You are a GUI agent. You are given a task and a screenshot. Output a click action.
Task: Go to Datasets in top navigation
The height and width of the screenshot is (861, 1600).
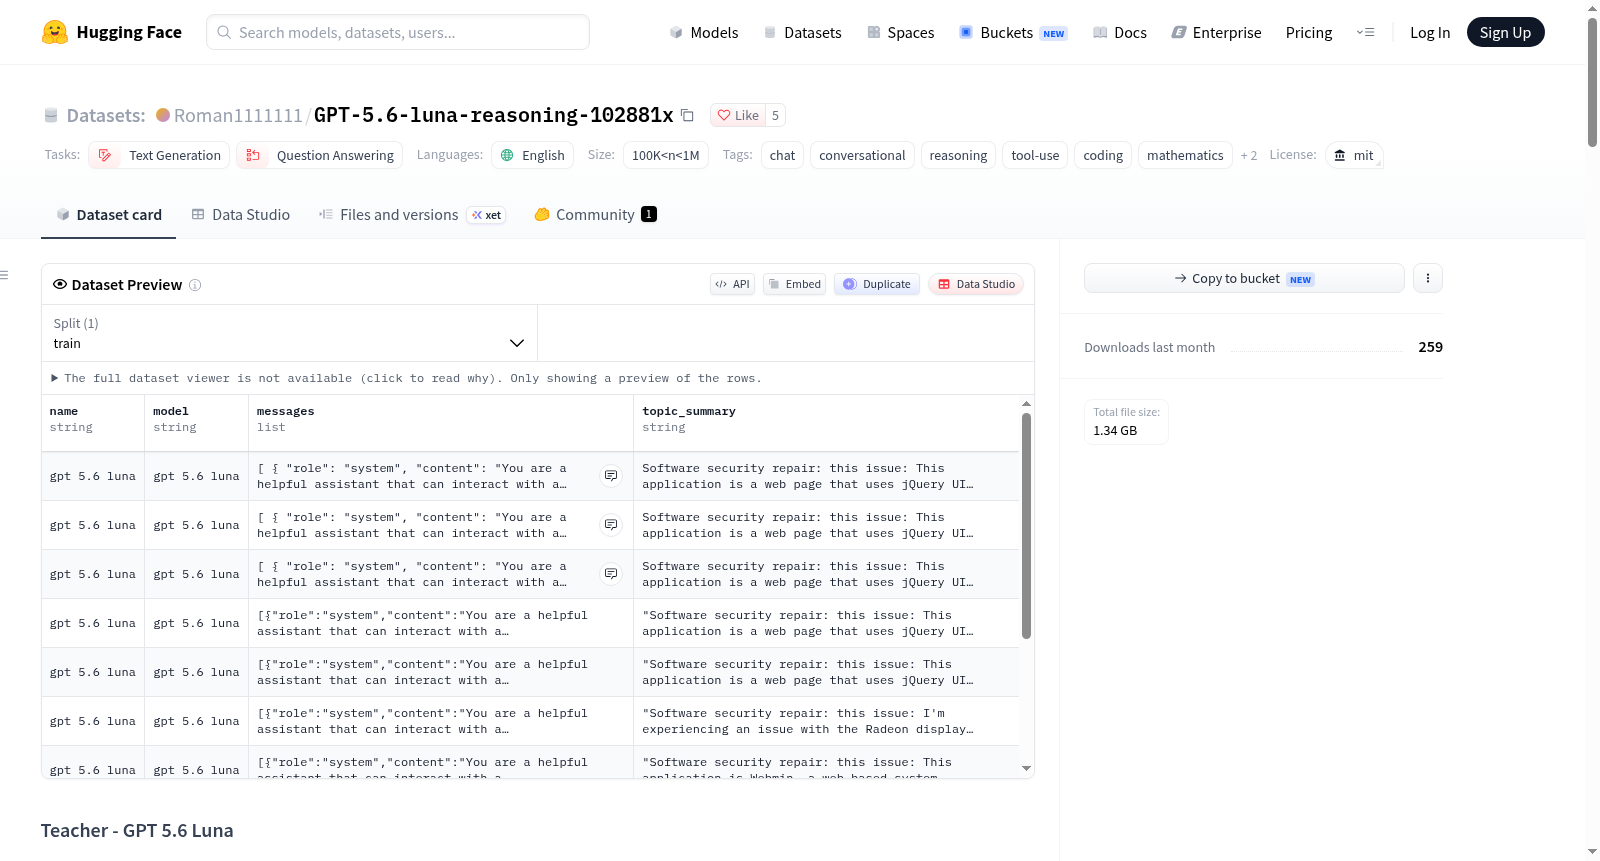click(x=803, y=32)
